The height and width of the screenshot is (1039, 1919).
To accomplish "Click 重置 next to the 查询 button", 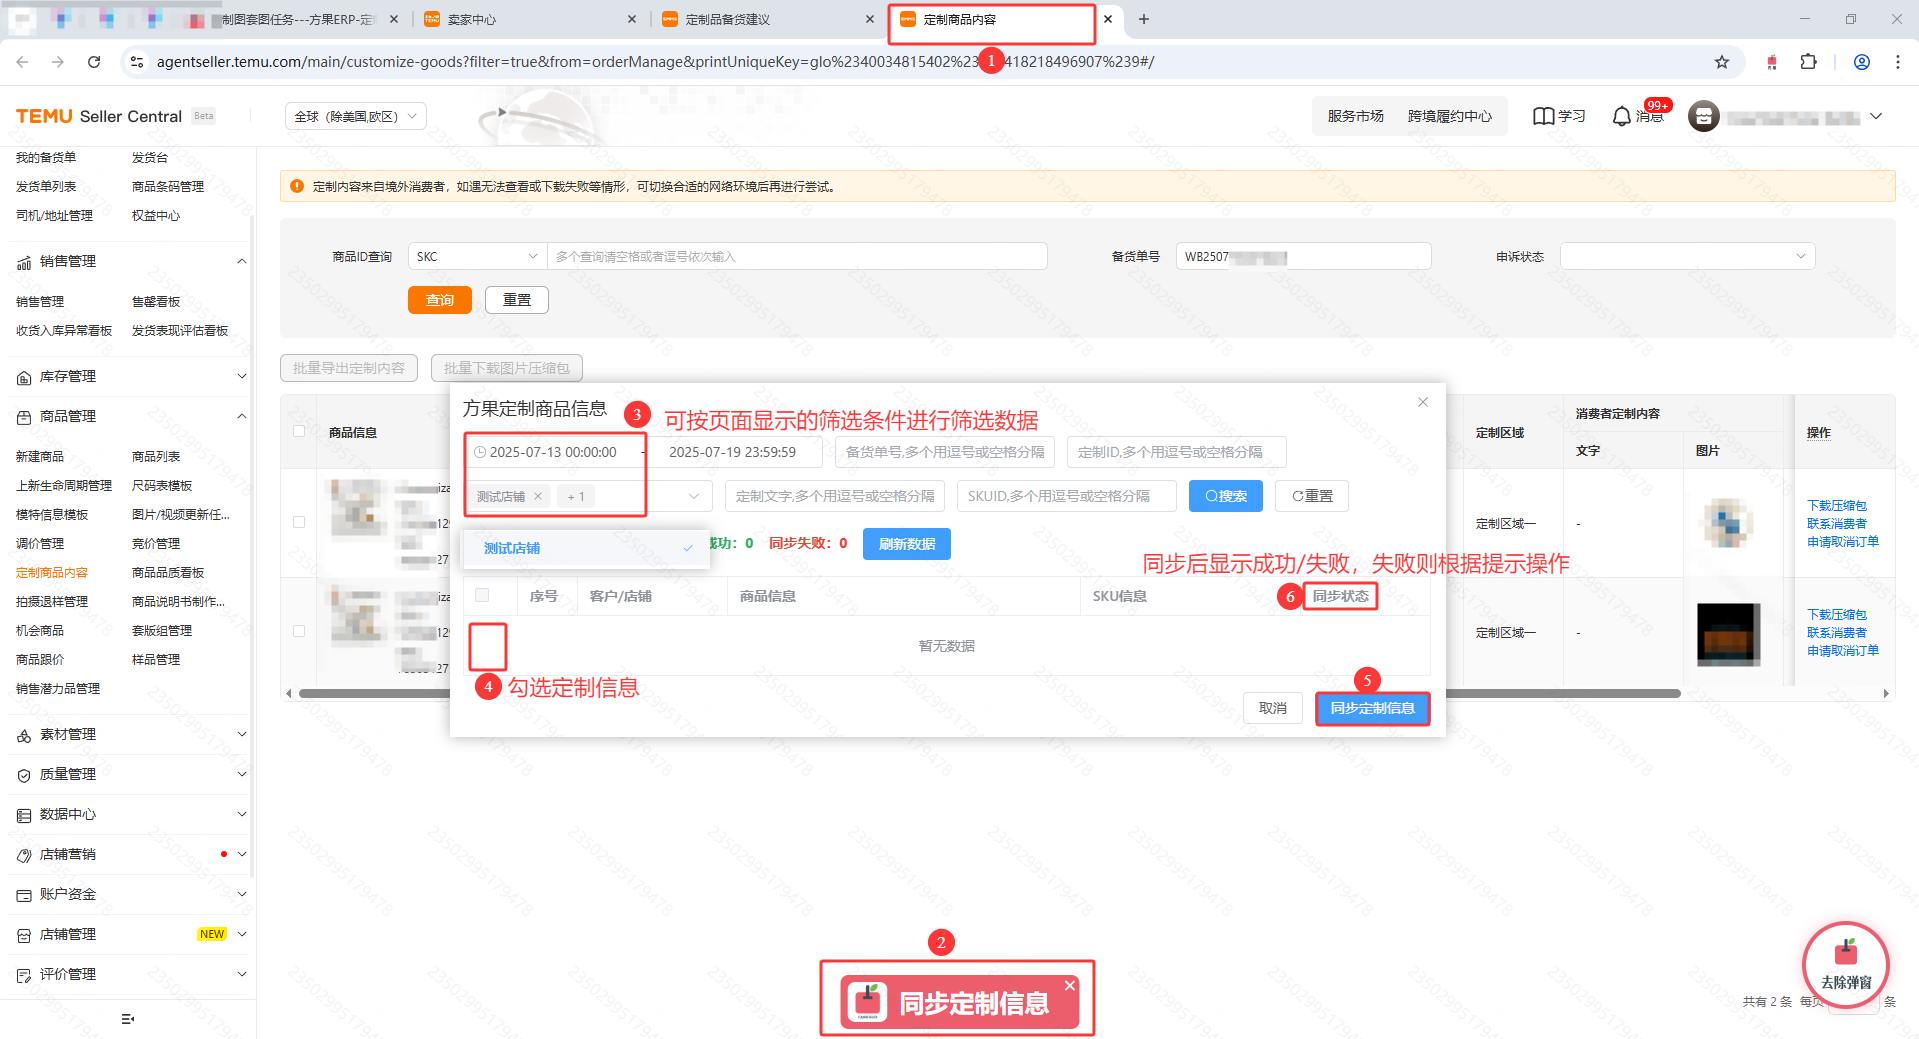I will point(517,300).
